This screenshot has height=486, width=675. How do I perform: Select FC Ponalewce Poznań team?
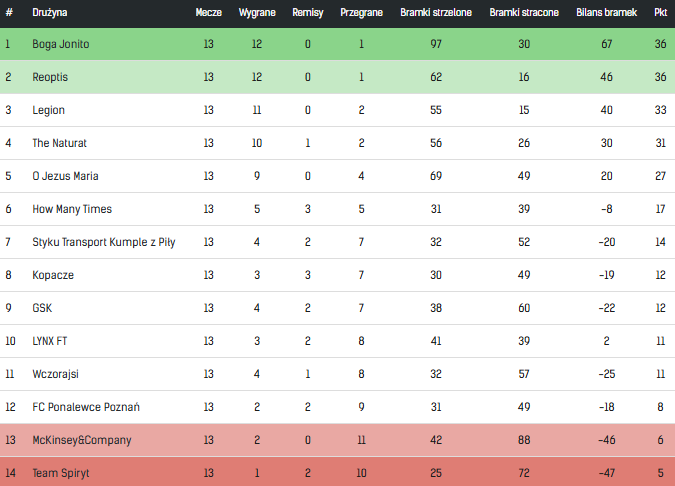coord(86,407)
